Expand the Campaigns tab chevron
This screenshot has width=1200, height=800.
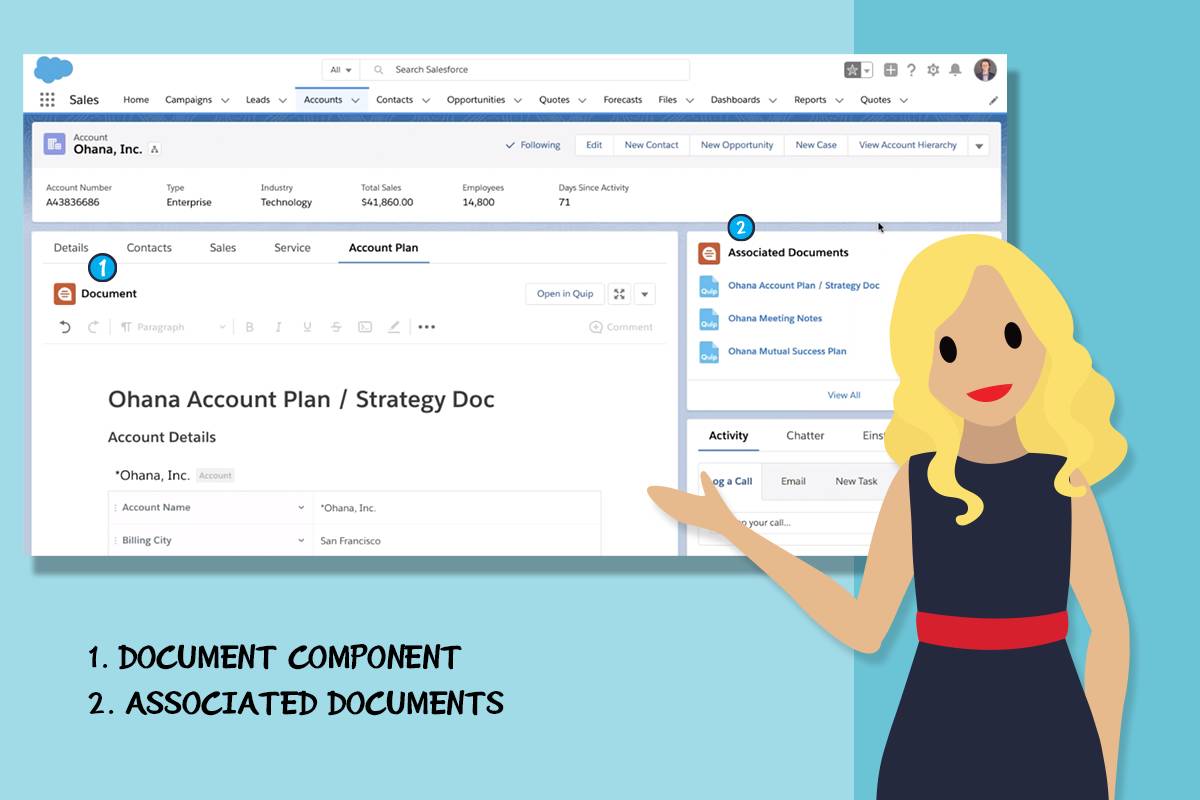[x=225, y=101]
